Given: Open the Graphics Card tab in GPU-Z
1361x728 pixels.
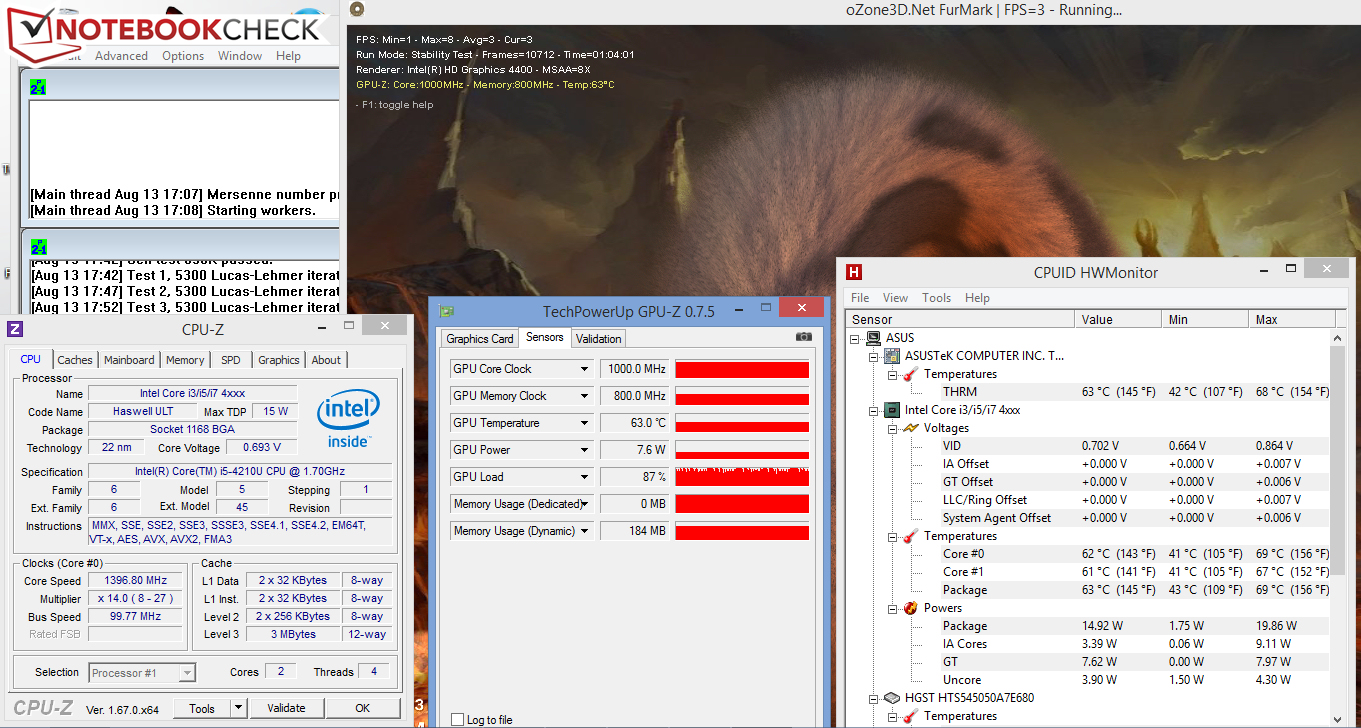Looking at the screenshot, I should click(480, 339).
